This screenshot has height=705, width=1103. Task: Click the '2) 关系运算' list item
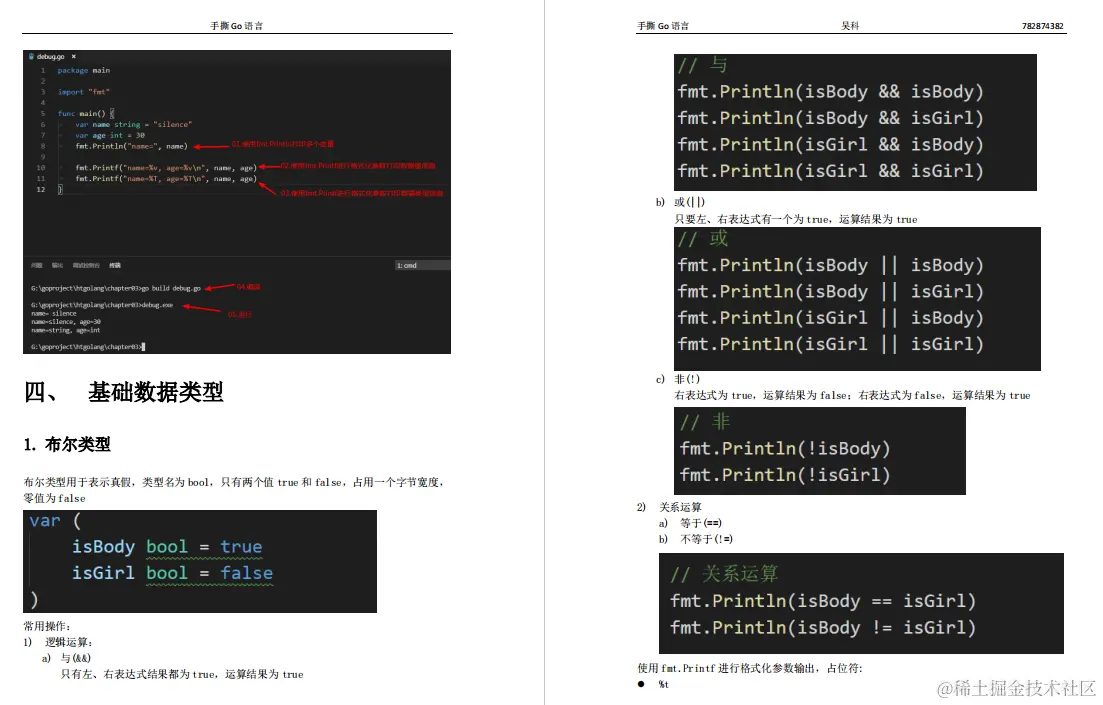pyautogui.click(x=669, y=507)
